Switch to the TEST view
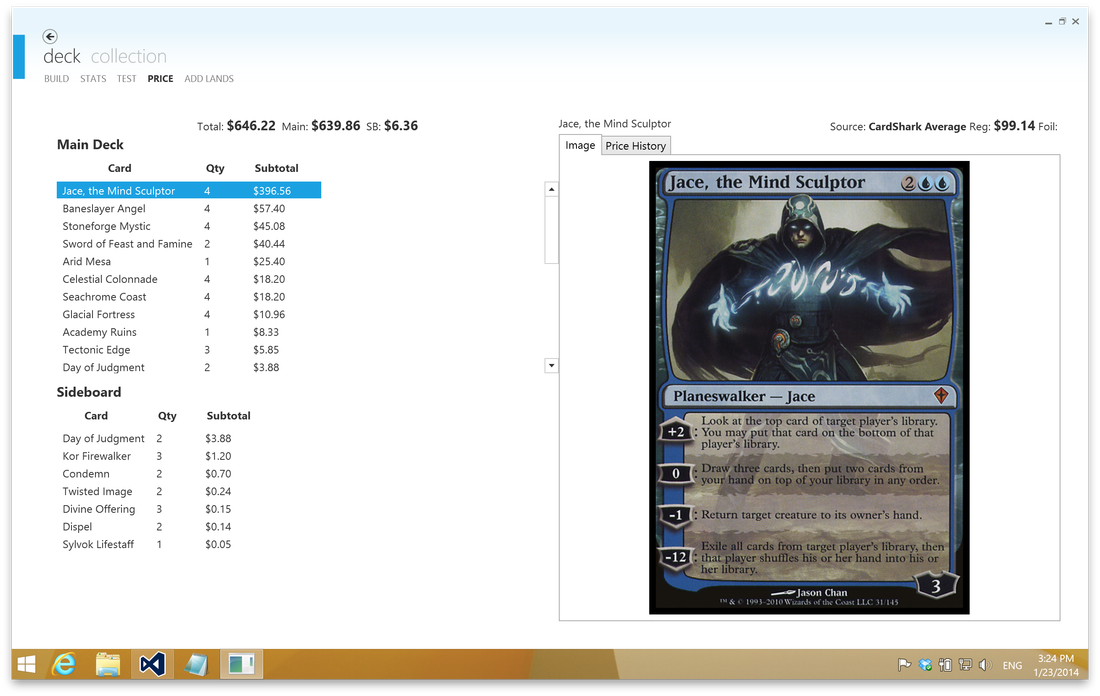Viewport: 1100px width, 696px height. click(x=126, y=78)
